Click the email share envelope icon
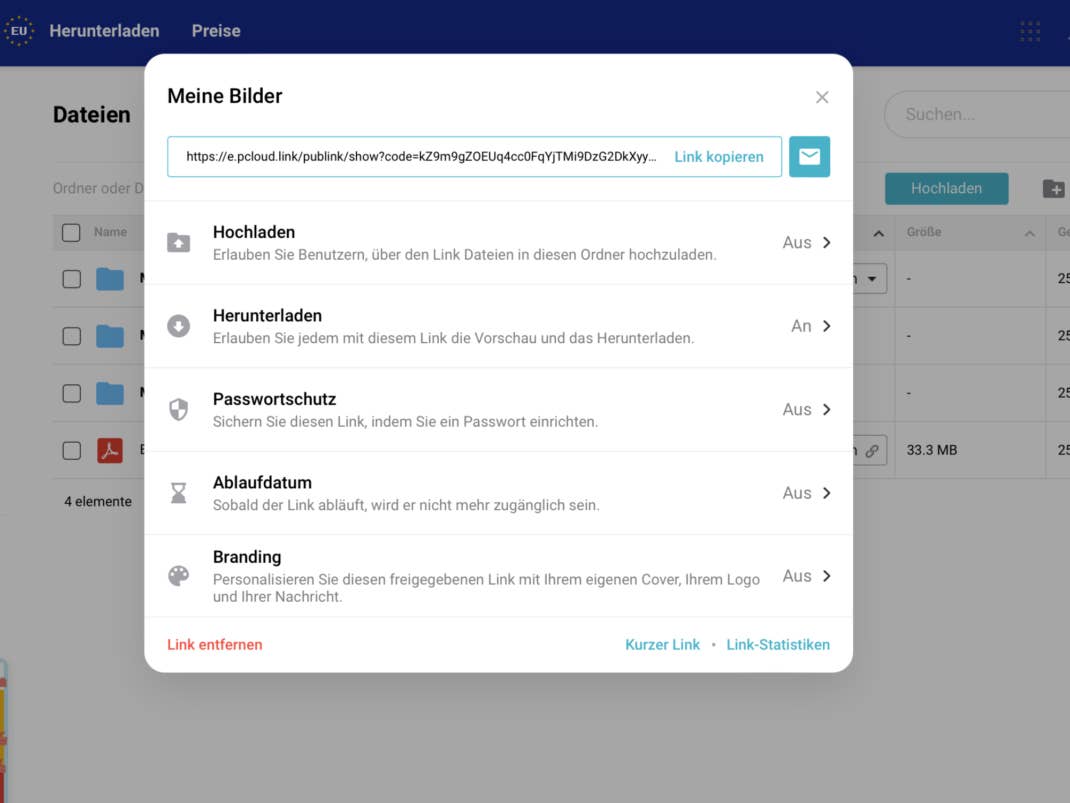1070x803 pixels. click(x=809, y=157)
